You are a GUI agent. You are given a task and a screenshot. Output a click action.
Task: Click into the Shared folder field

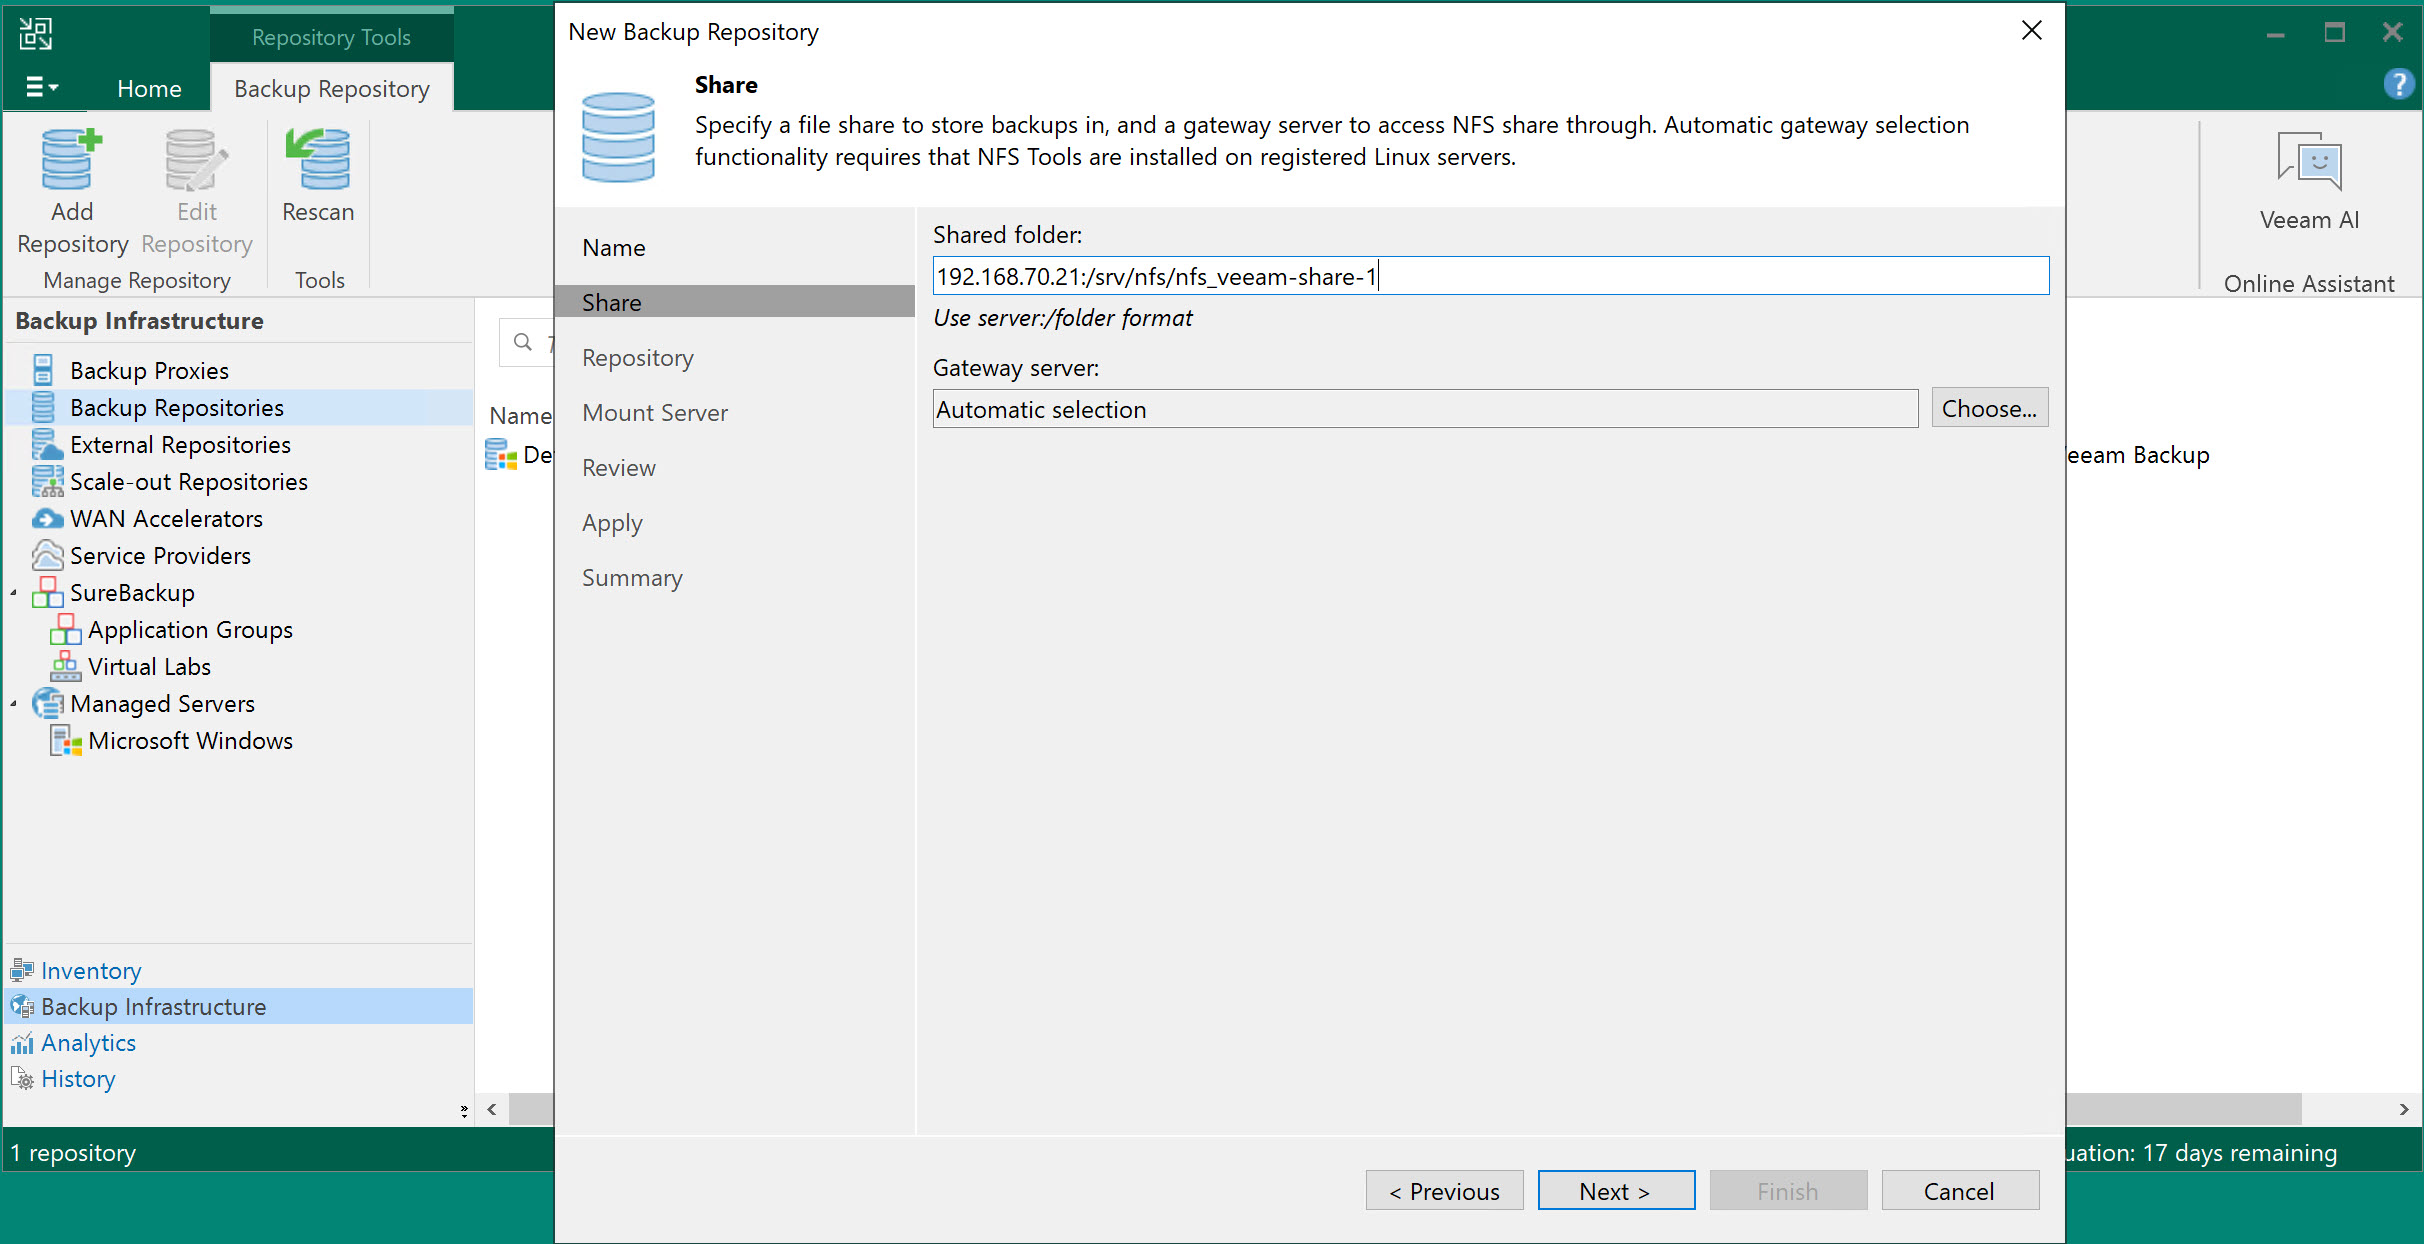click(1490, 276)
